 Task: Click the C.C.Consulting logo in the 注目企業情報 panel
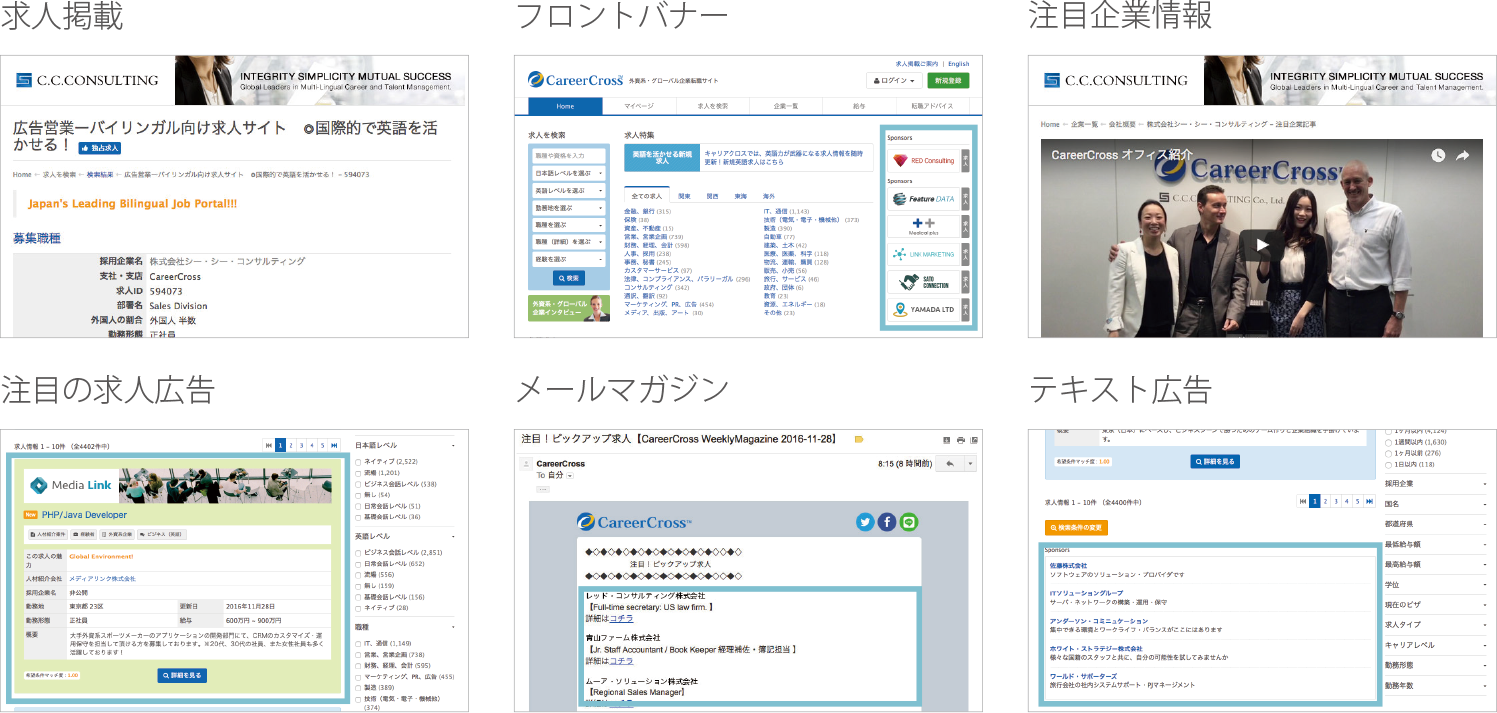tap(1115, 80)
